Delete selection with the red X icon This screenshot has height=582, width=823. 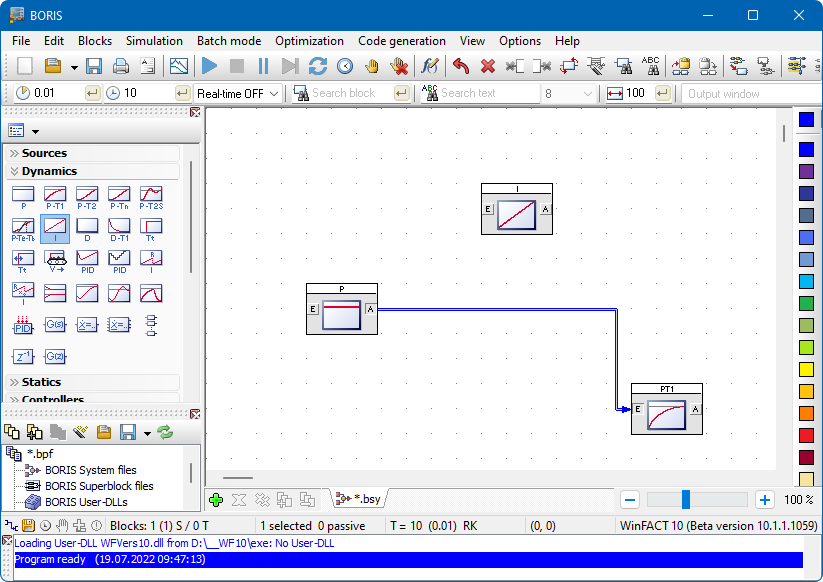488,66
